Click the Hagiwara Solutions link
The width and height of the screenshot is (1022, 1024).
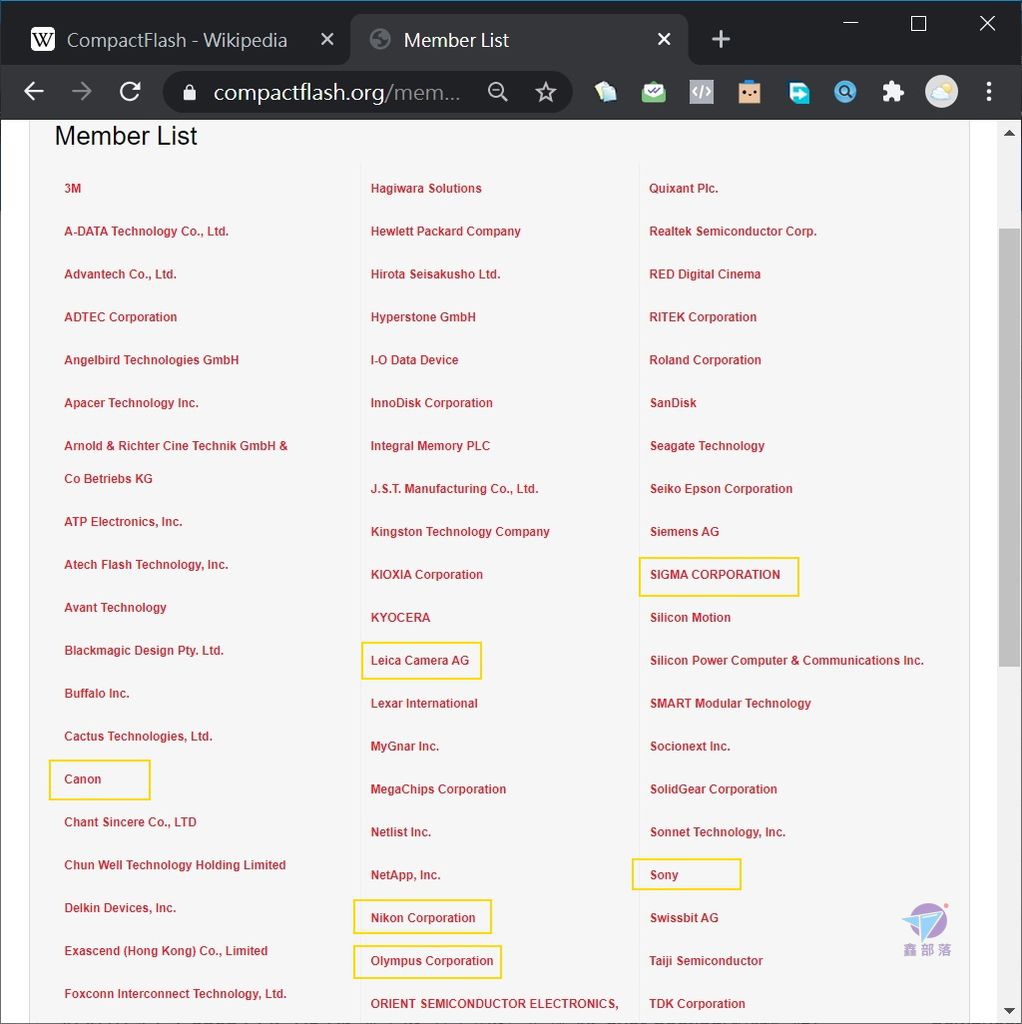(x=426, y=188)
